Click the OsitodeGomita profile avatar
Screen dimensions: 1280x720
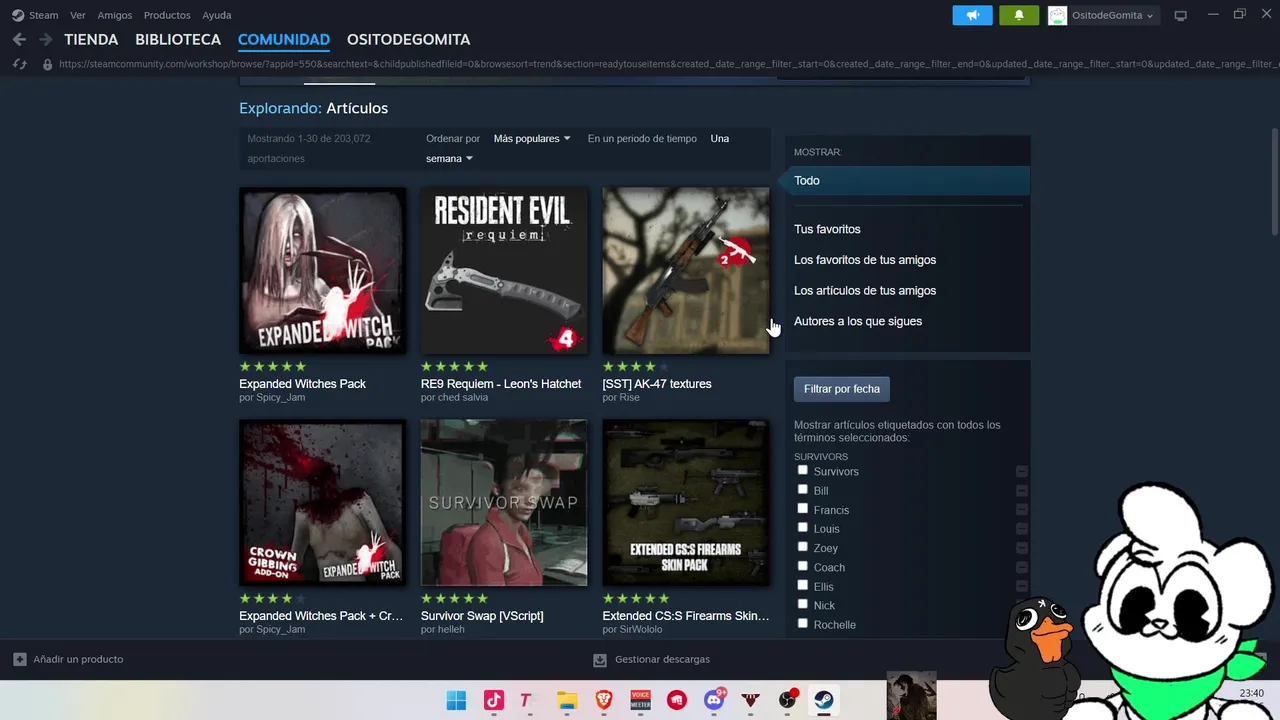[x=1057, y=15]
